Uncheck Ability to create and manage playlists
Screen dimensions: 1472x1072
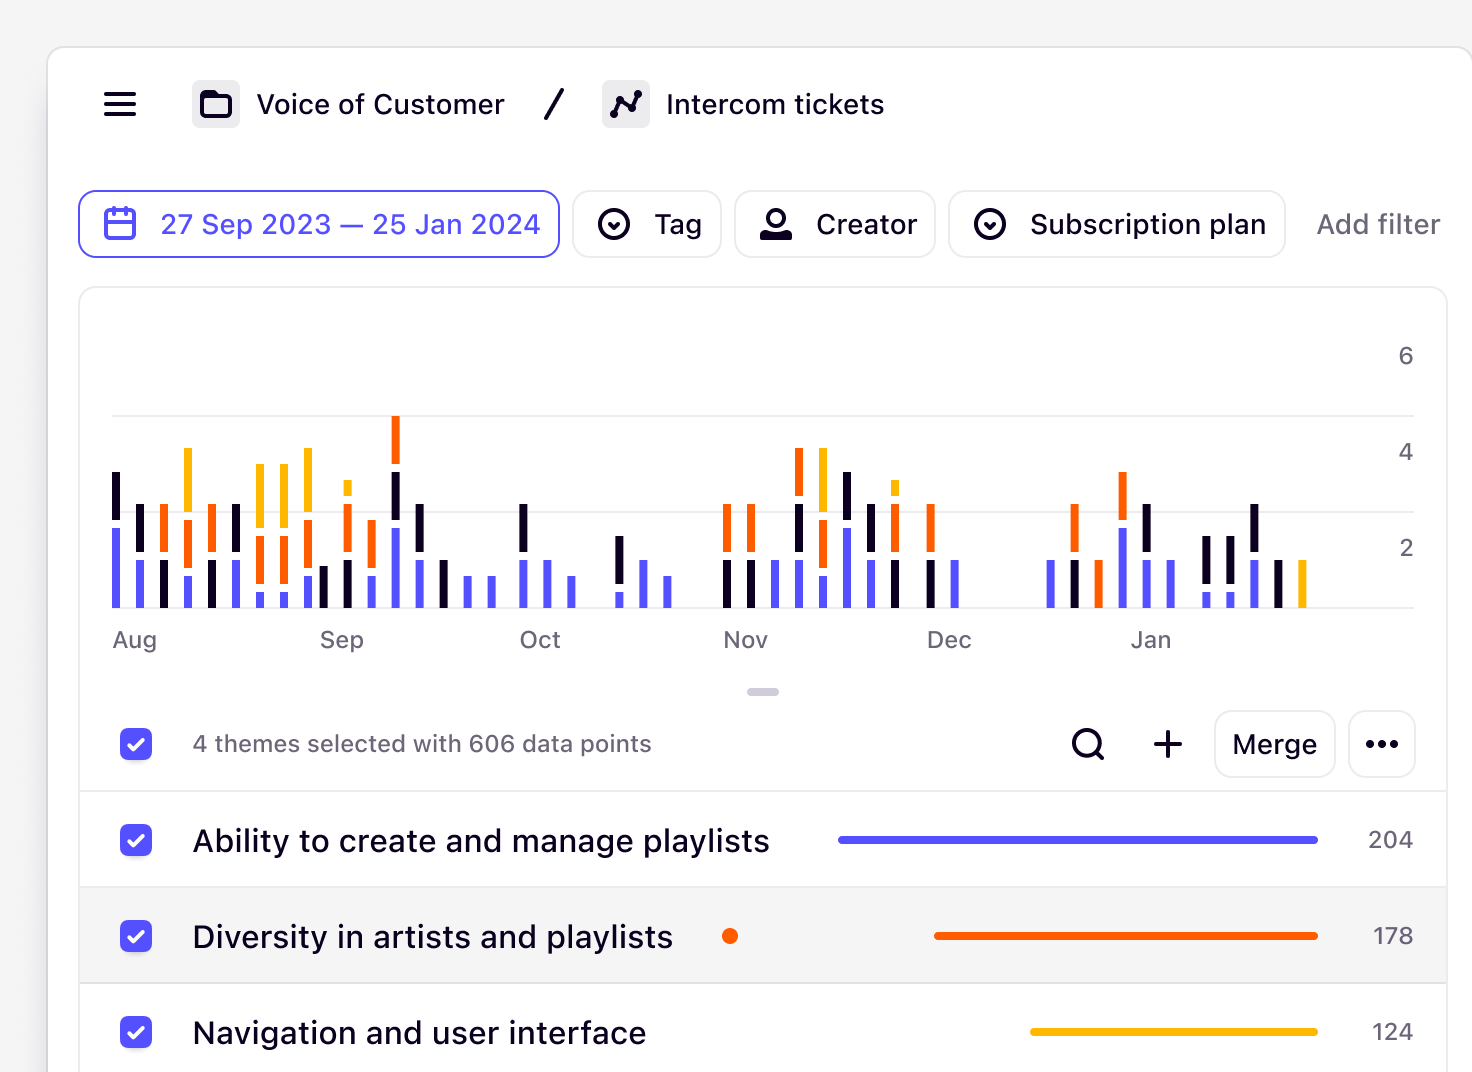point(136,840)
